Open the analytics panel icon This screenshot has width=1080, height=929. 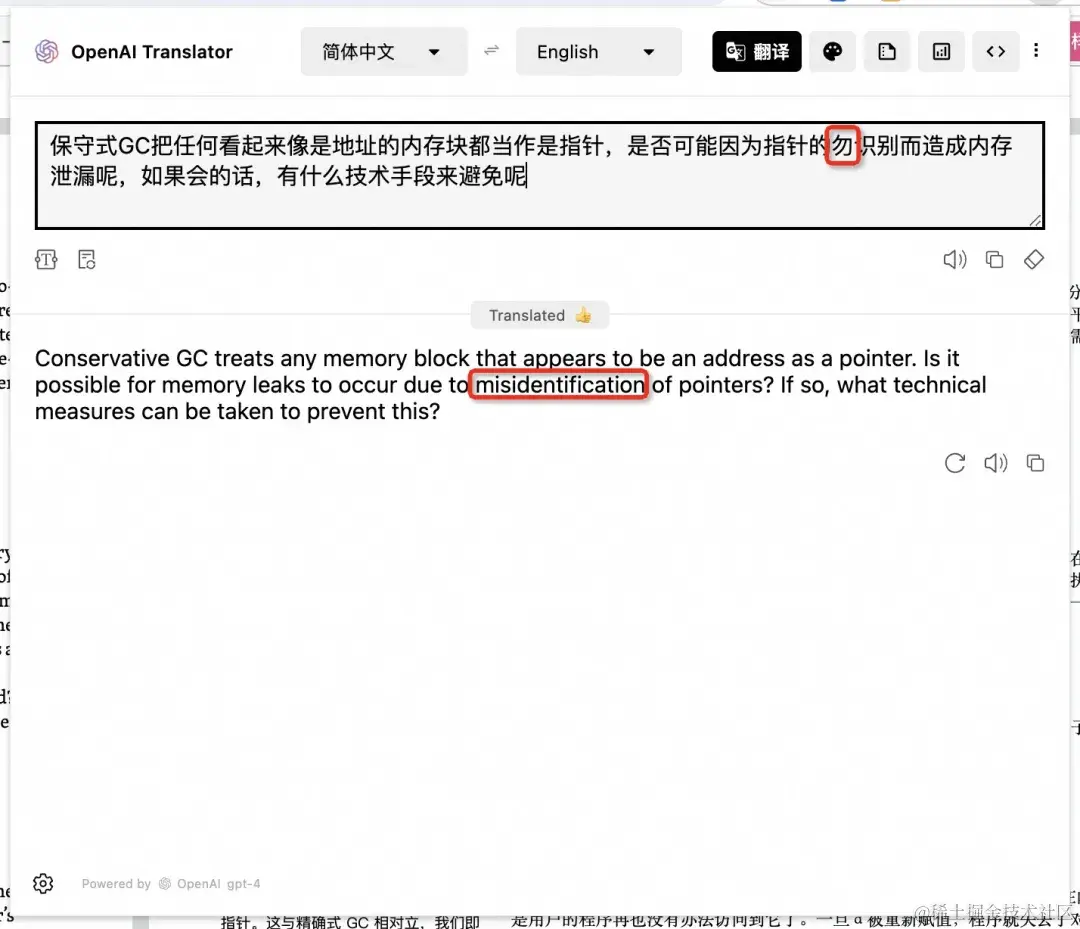pos(941,51)
